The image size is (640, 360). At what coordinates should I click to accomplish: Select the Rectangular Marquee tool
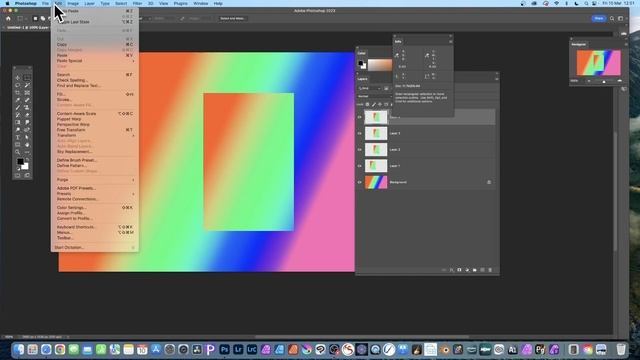tap(27, 78)
